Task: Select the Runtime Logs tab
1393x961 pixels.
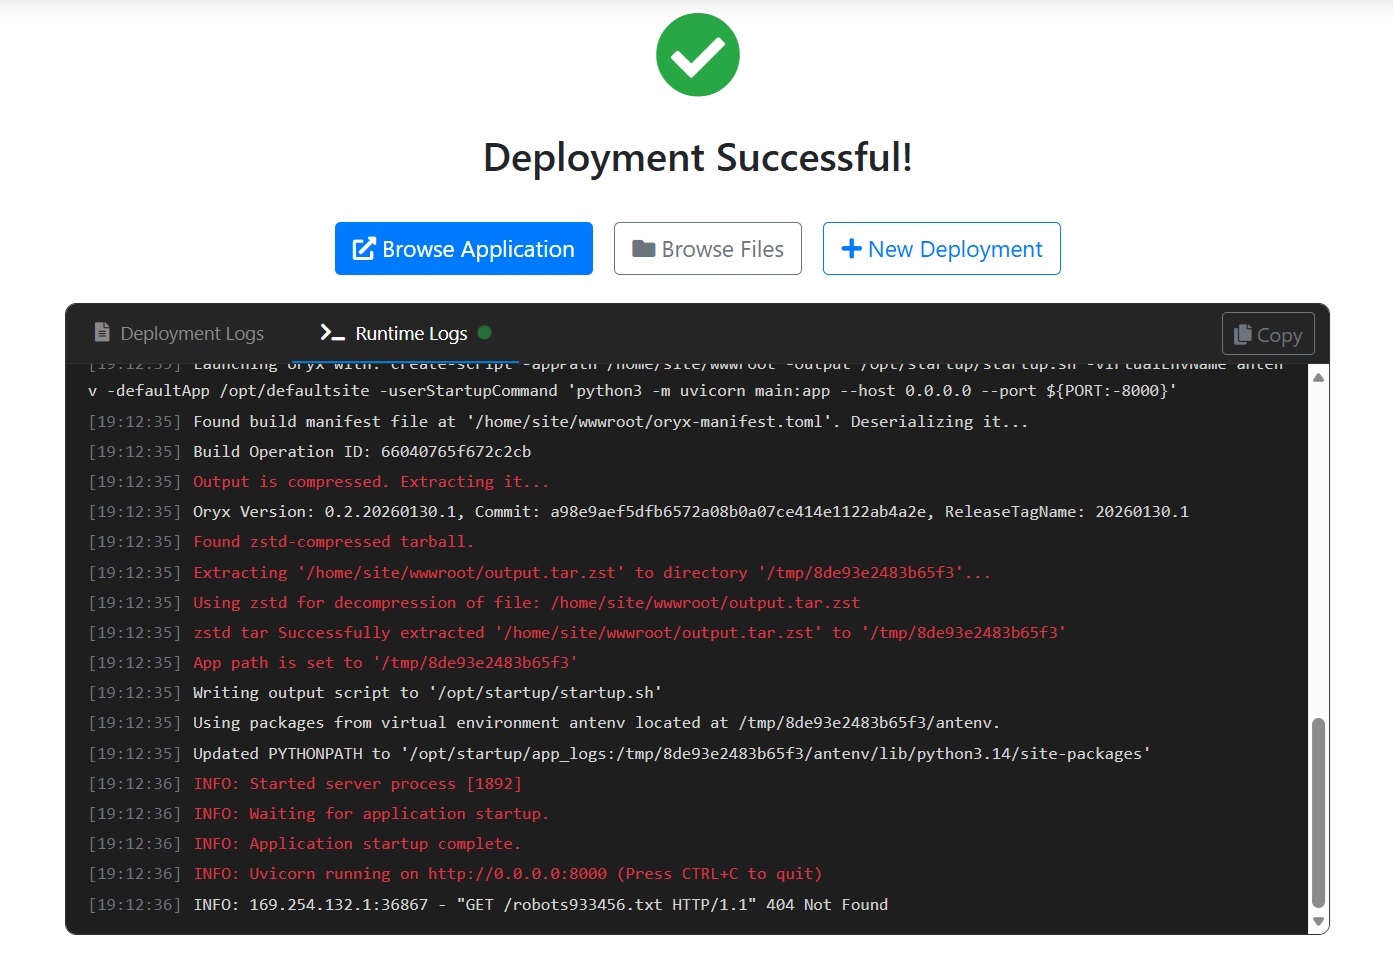Action: (x=410, y=333)
